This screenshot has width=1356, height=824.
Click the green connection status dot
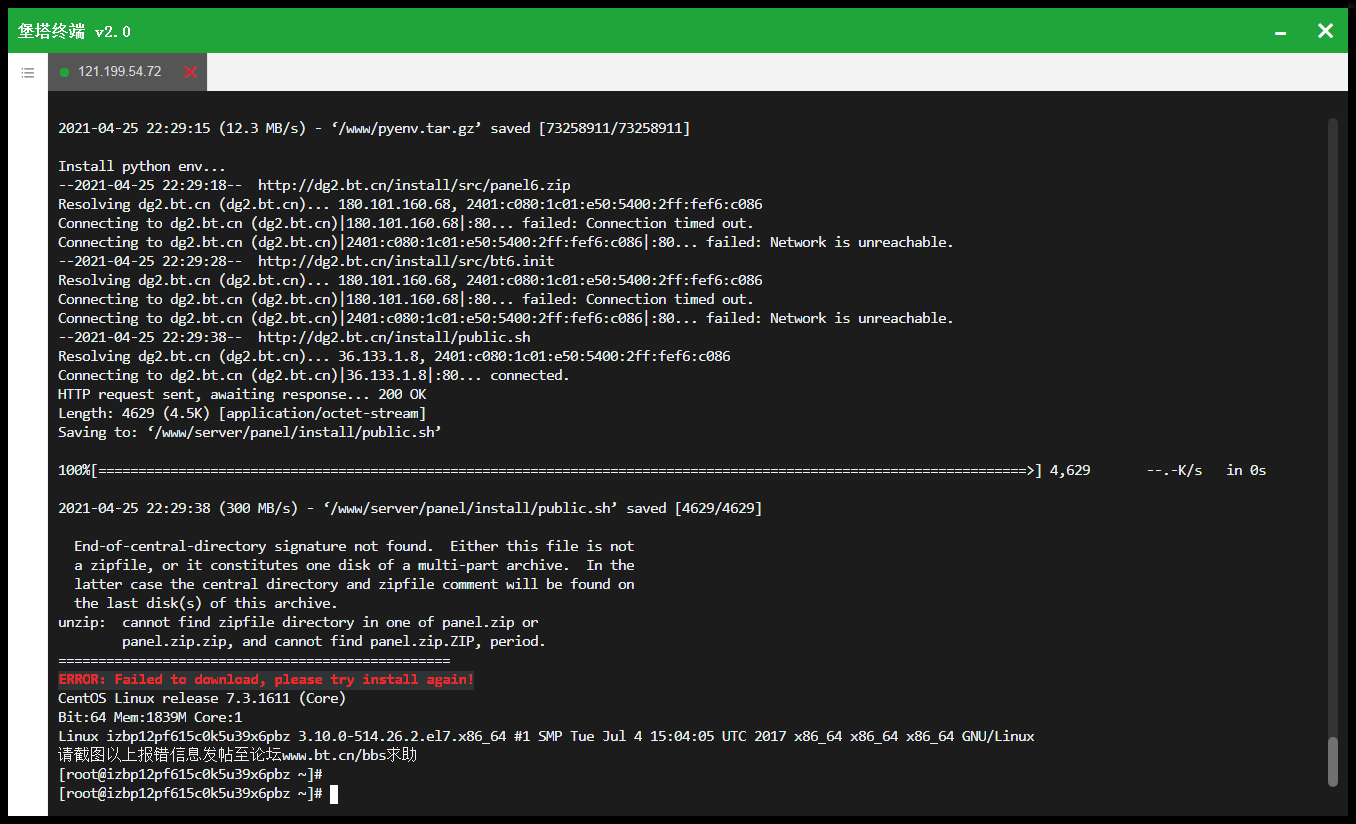coord(65,72)
